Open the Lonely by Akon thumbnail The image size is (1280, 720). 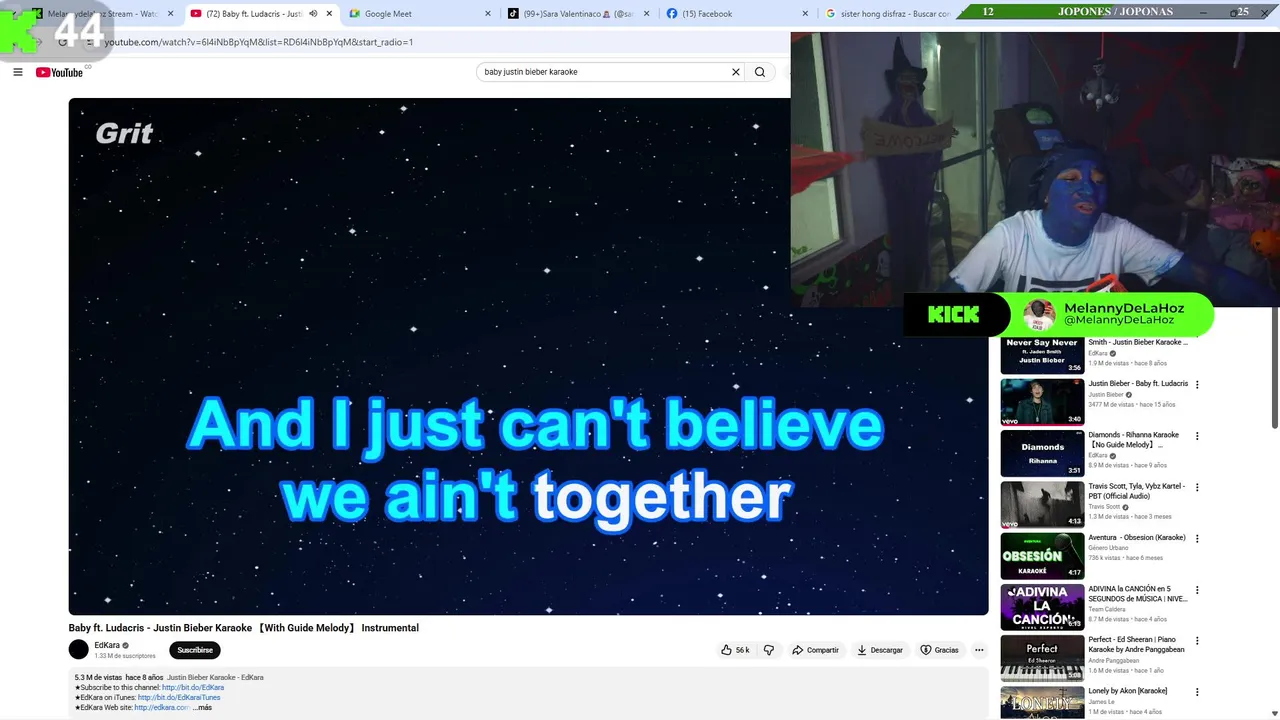[x=1042, y=703]
